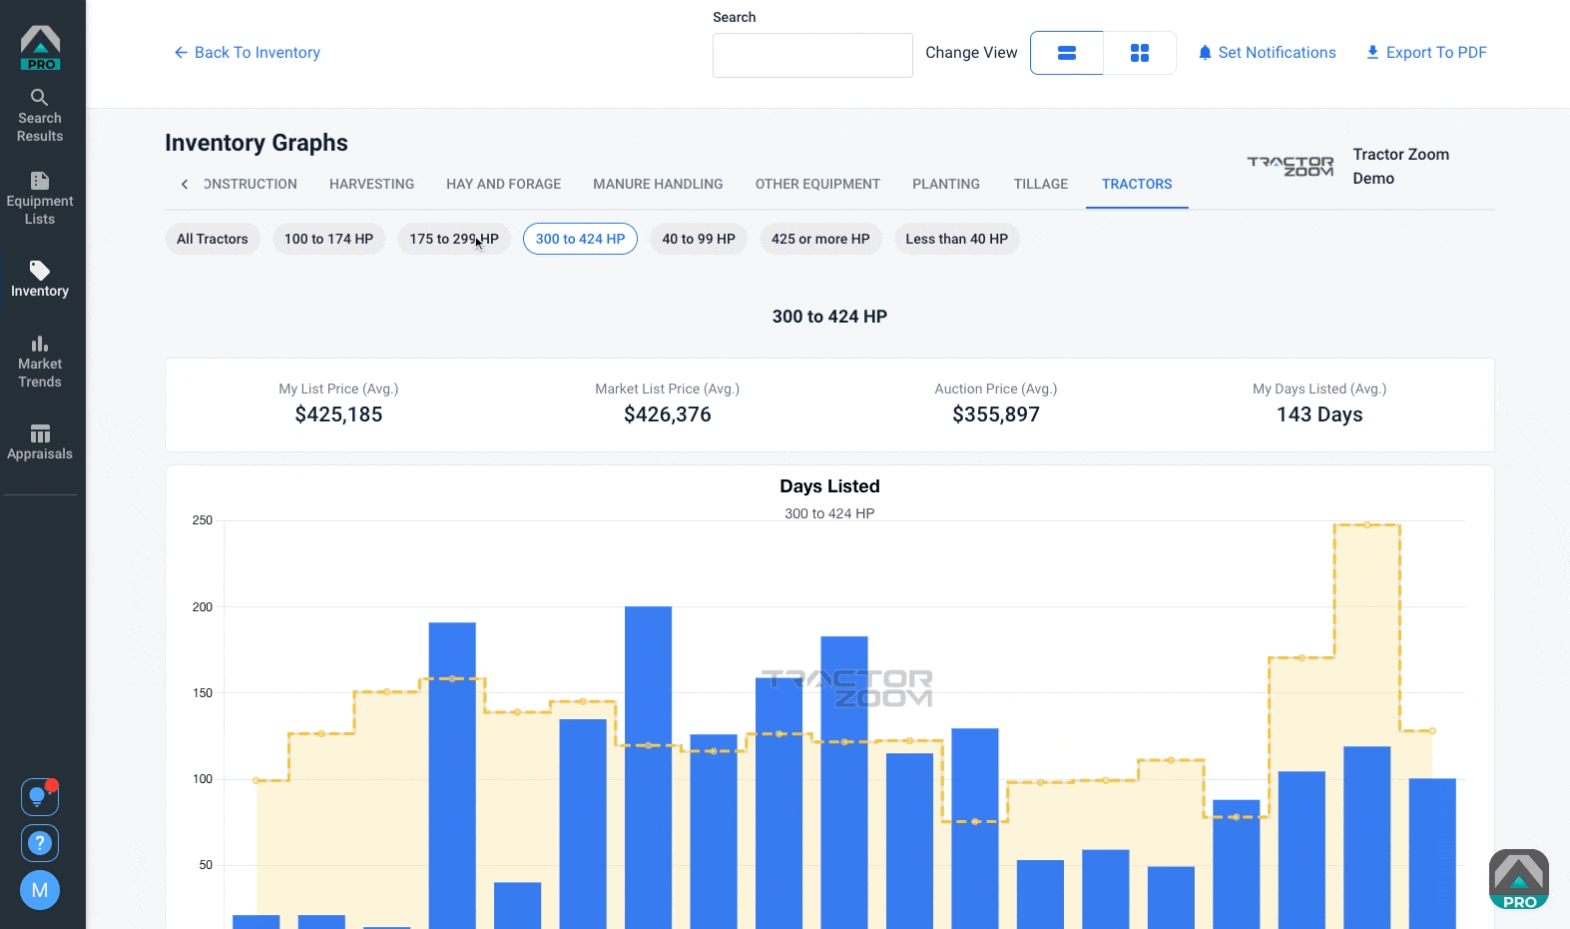Open the Tillage tab

(x=1041, y=184)
